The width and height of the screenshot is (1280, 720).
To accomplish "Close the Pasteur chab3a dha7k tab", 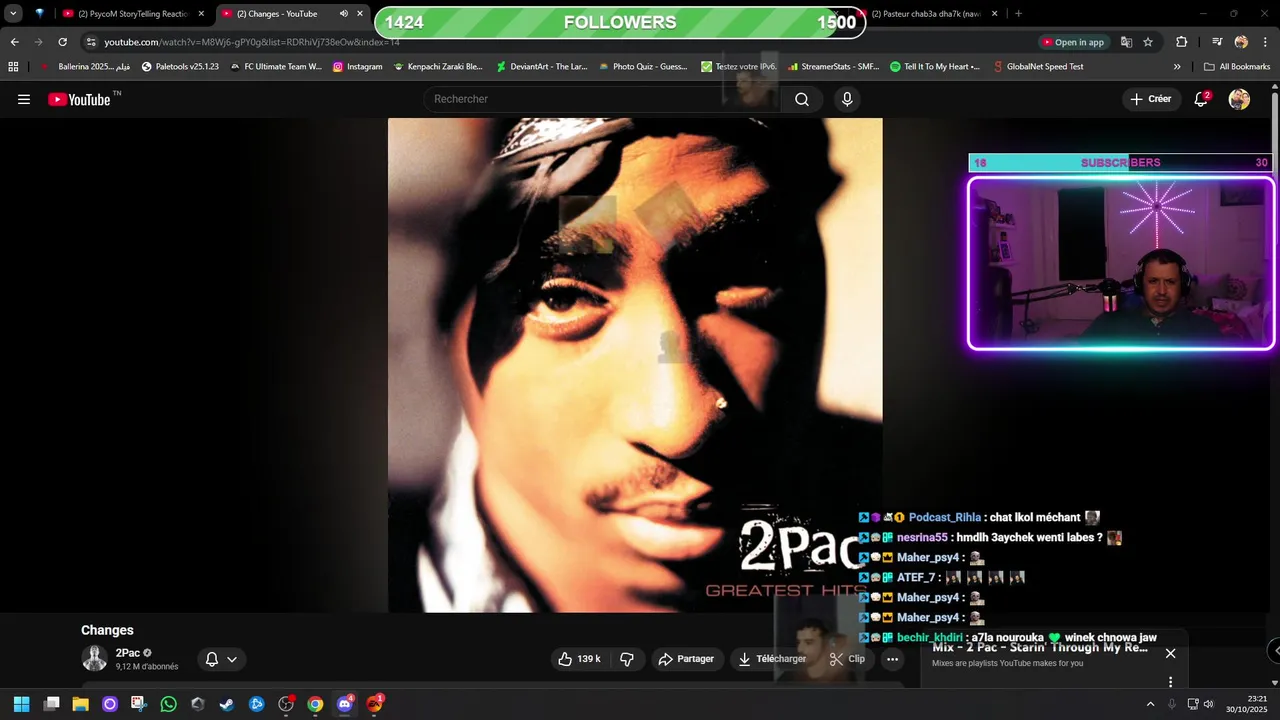I will pos(994,14).
